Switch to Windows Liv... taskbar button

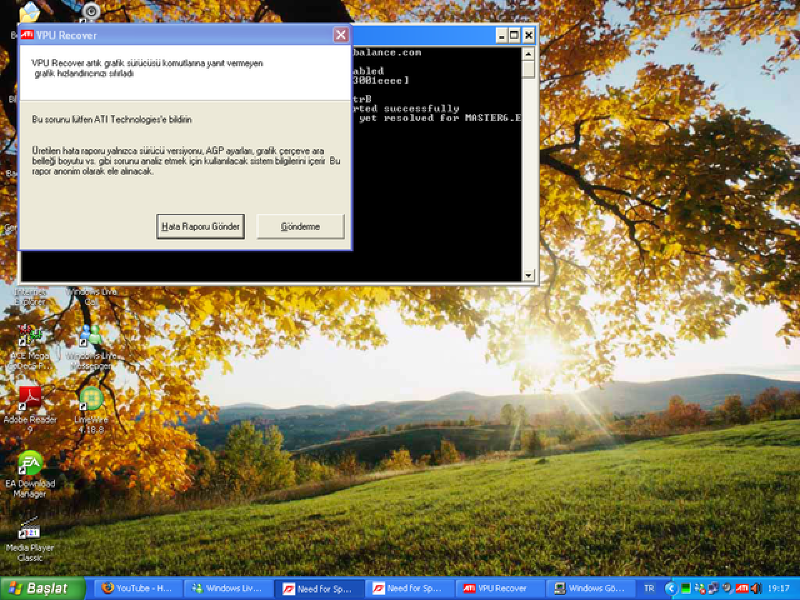tap(227, 588)
